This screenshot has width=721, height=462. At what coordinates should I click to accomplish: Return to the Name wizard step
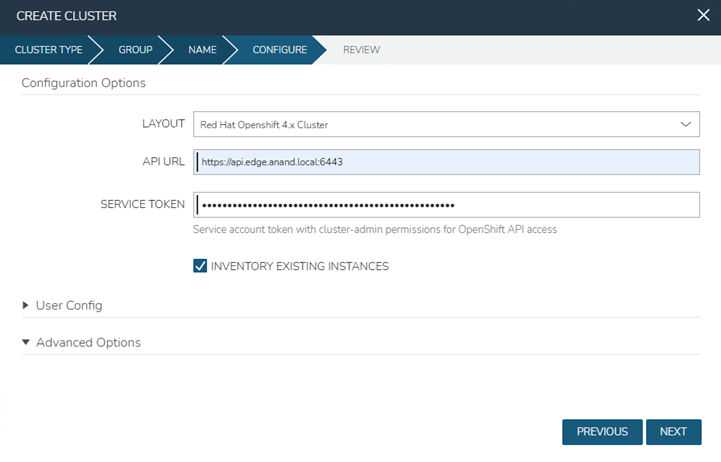[202, 50]
